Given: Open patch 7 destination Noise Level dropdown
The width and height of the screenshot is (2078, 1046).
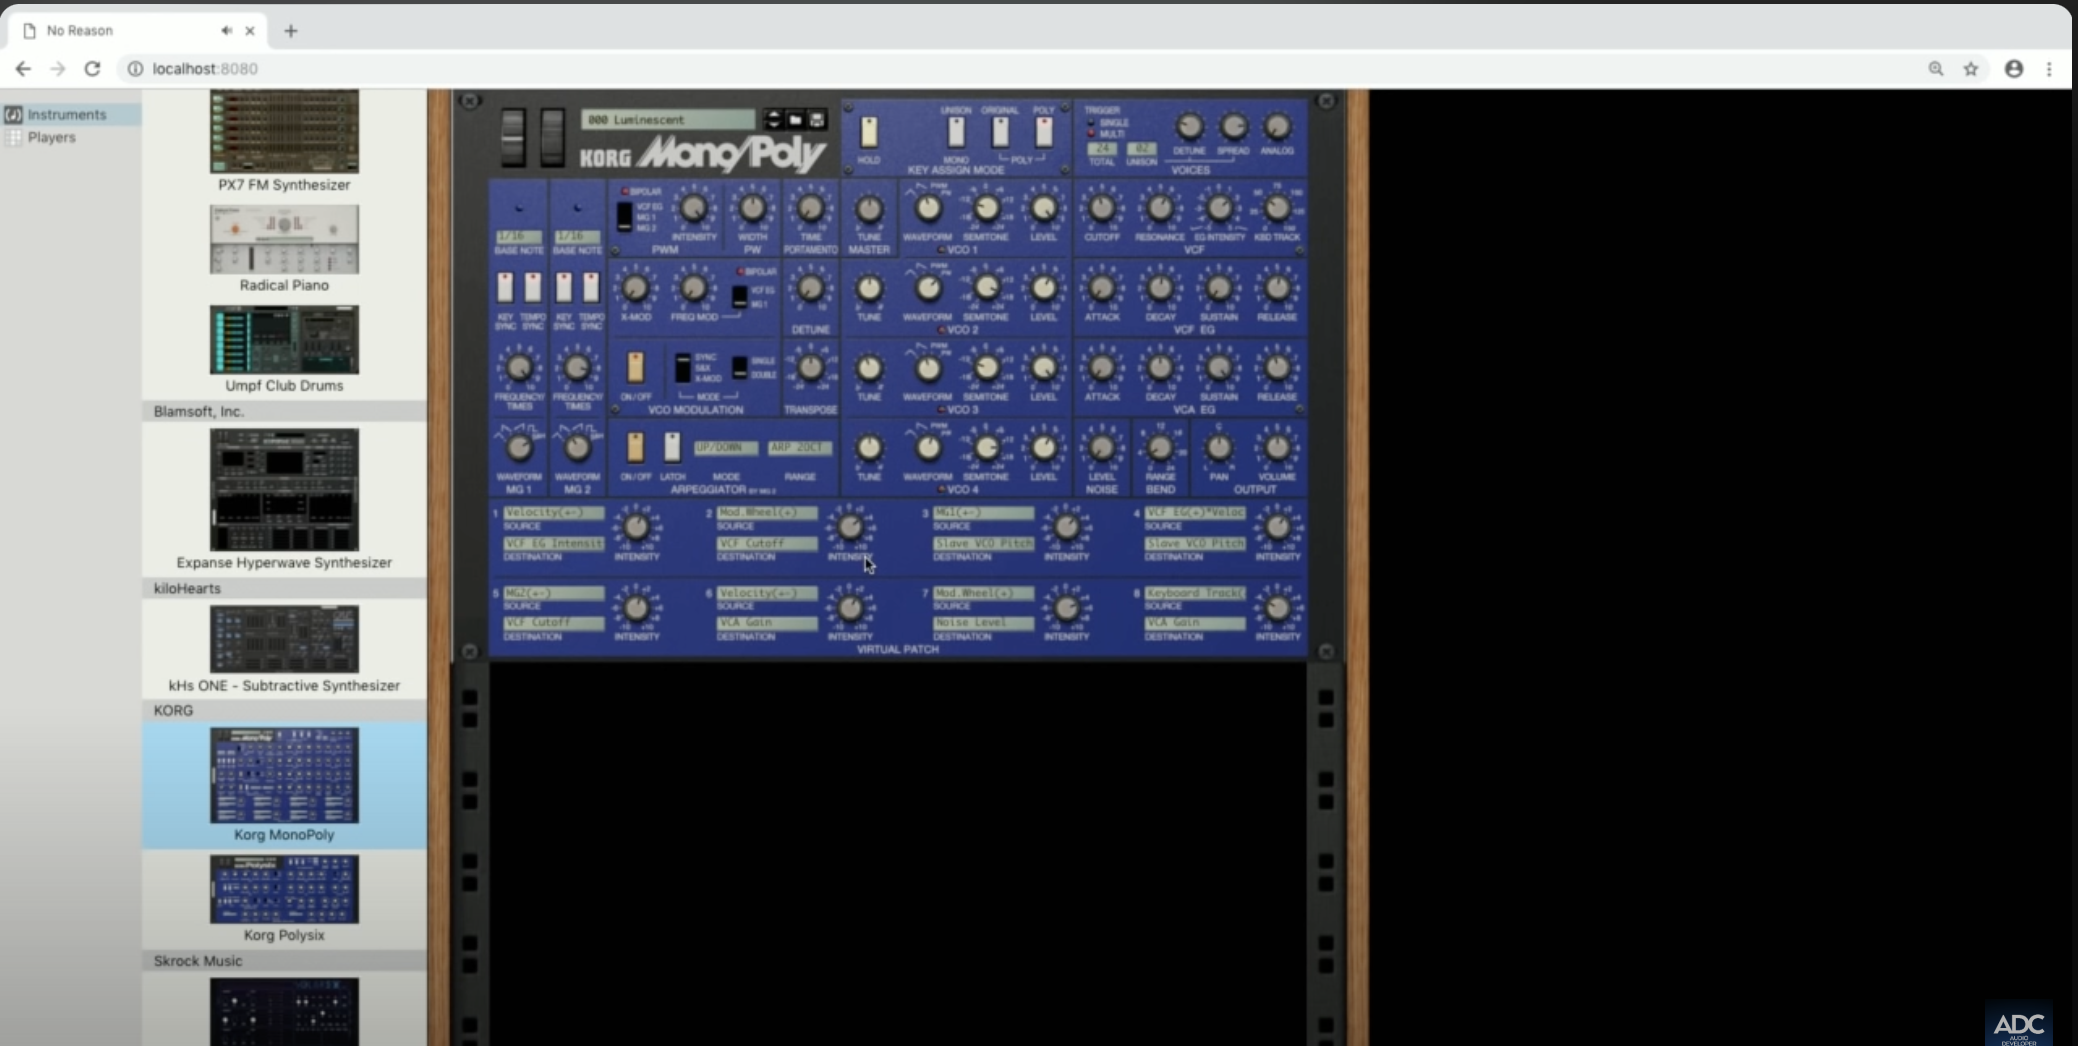Looking at the screenshot, I should coord(983,623).
